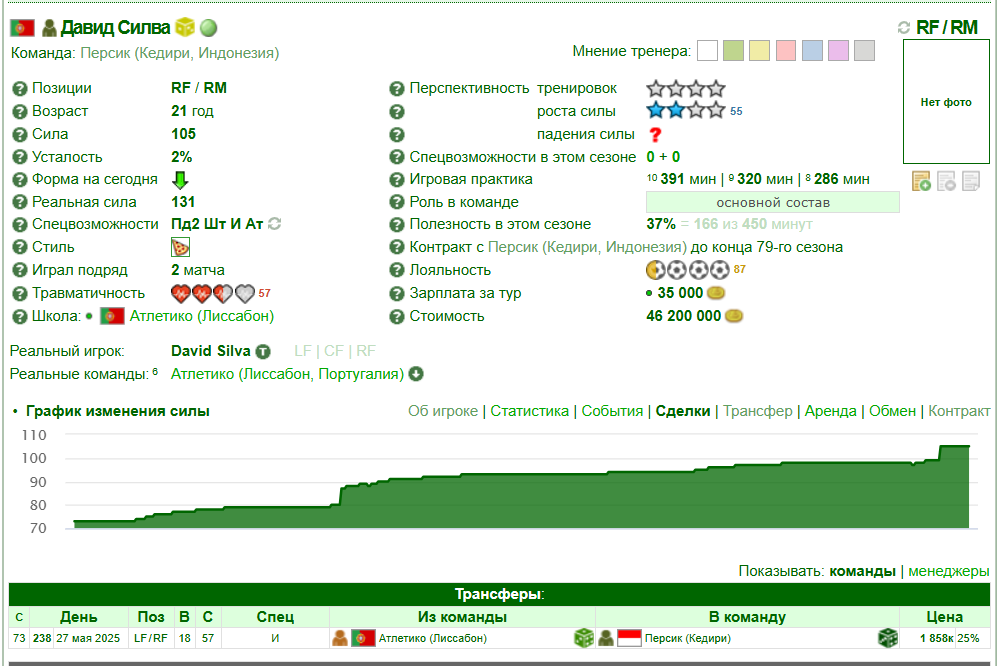The image size is (998, 666).
Task: Open help icon for Игровая практика
Action: 397,180
